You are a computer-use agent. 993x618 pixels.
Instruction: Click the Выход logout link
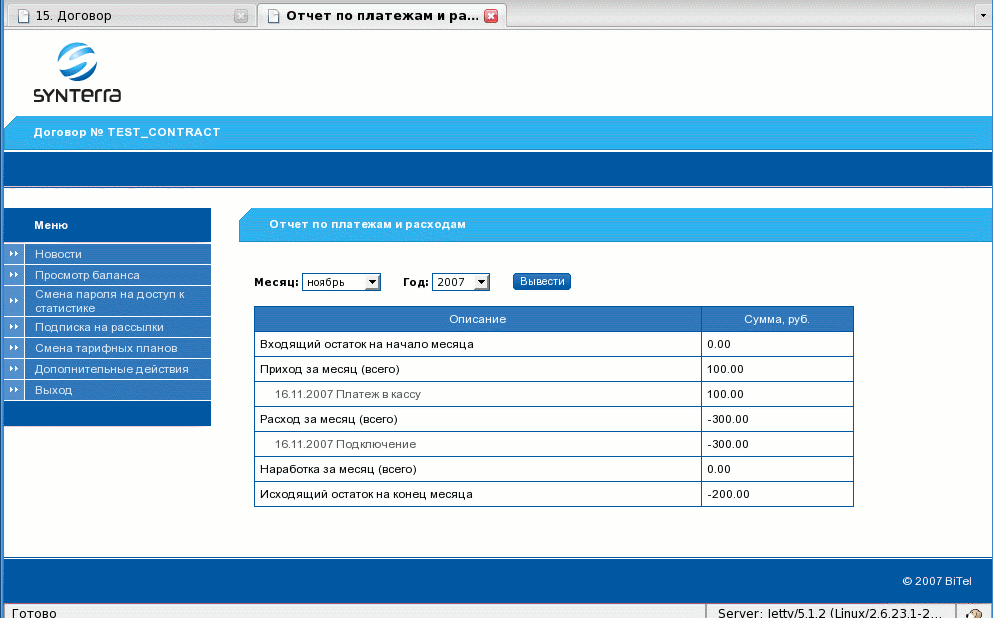[53, 390]
